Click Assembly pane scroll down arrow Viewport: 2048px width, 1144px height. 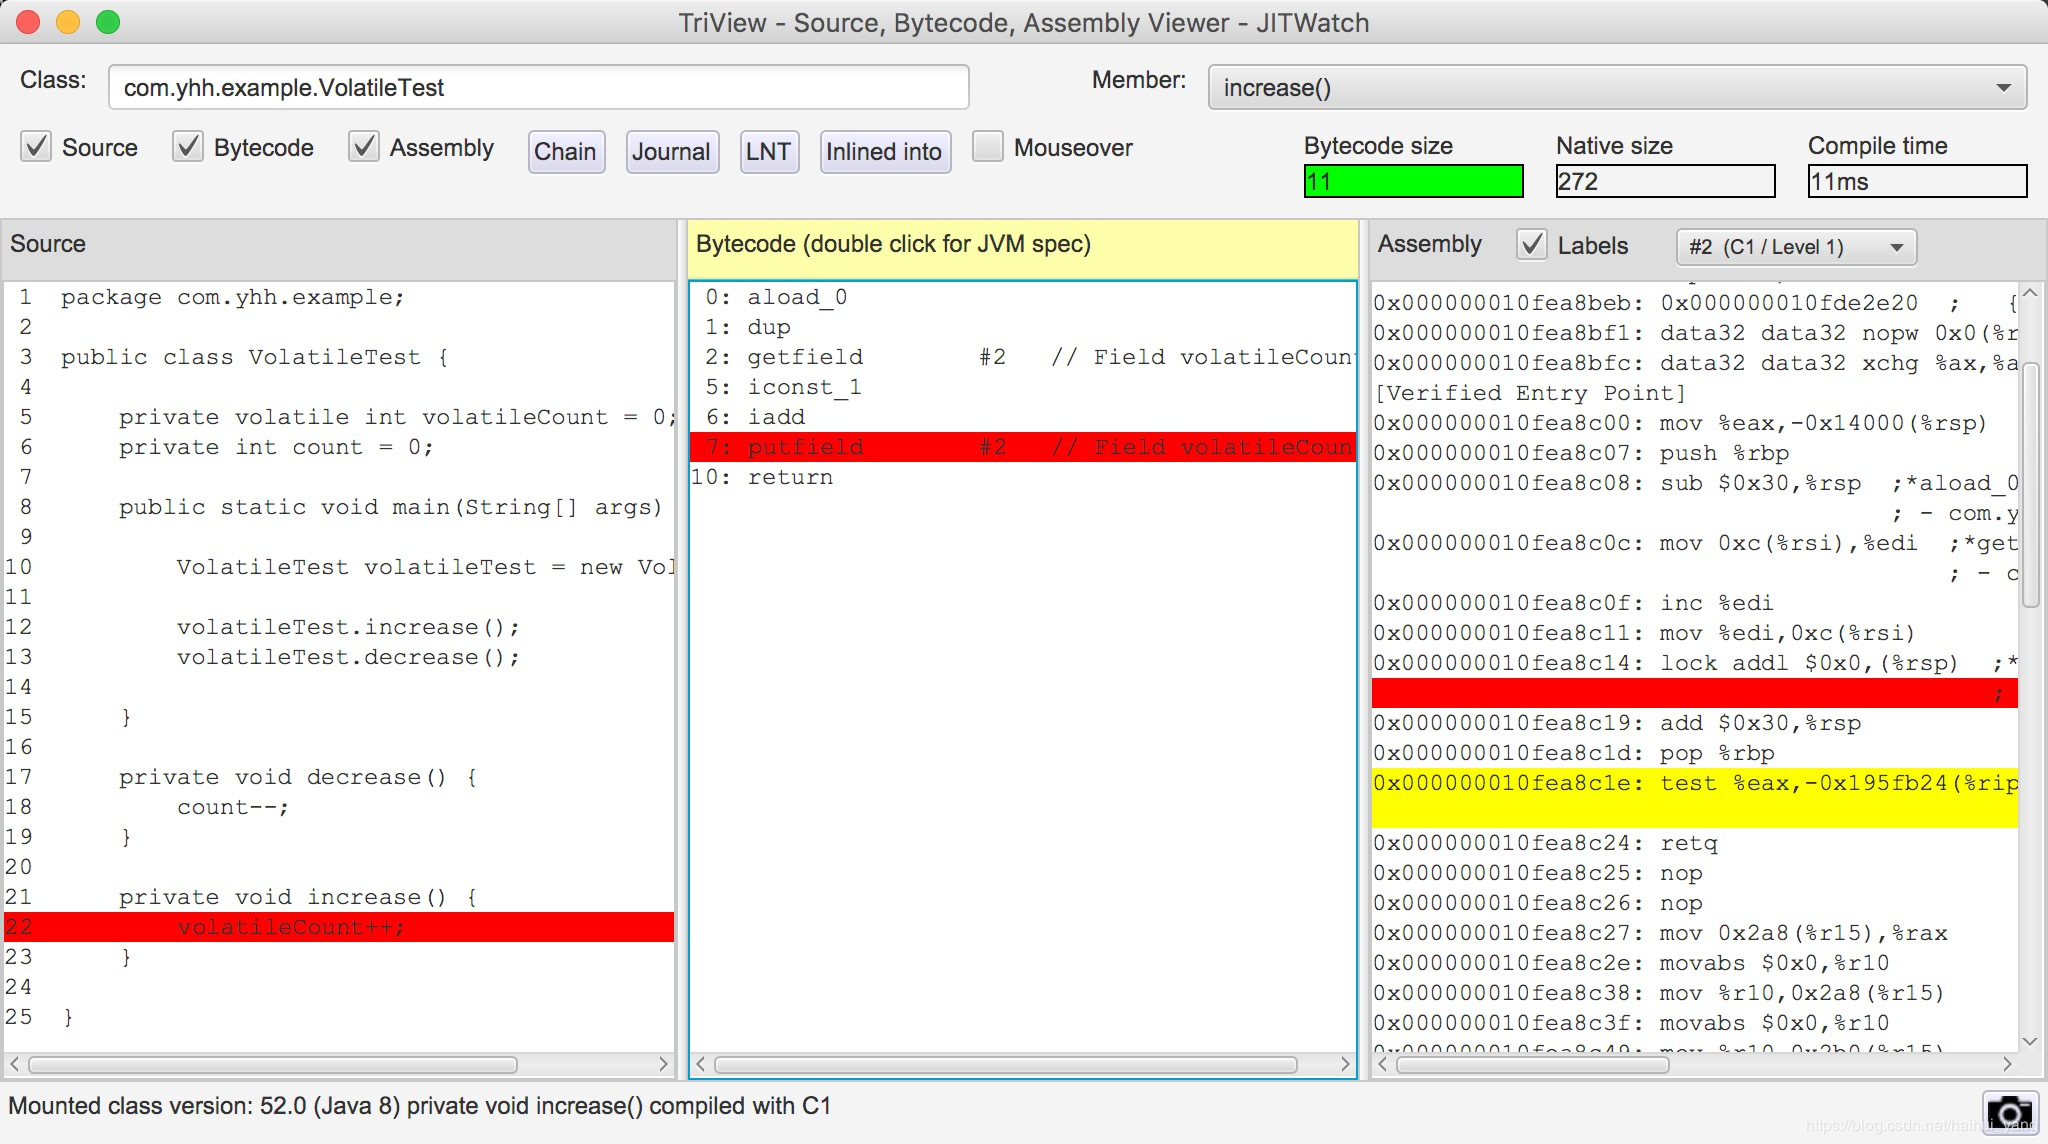click(2030, 1041)
